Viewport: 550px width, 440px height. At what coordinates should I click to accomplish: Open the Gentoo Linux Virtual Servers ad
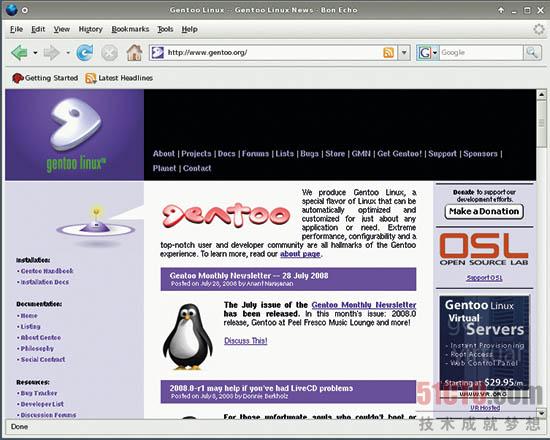[x=484, y=347]
